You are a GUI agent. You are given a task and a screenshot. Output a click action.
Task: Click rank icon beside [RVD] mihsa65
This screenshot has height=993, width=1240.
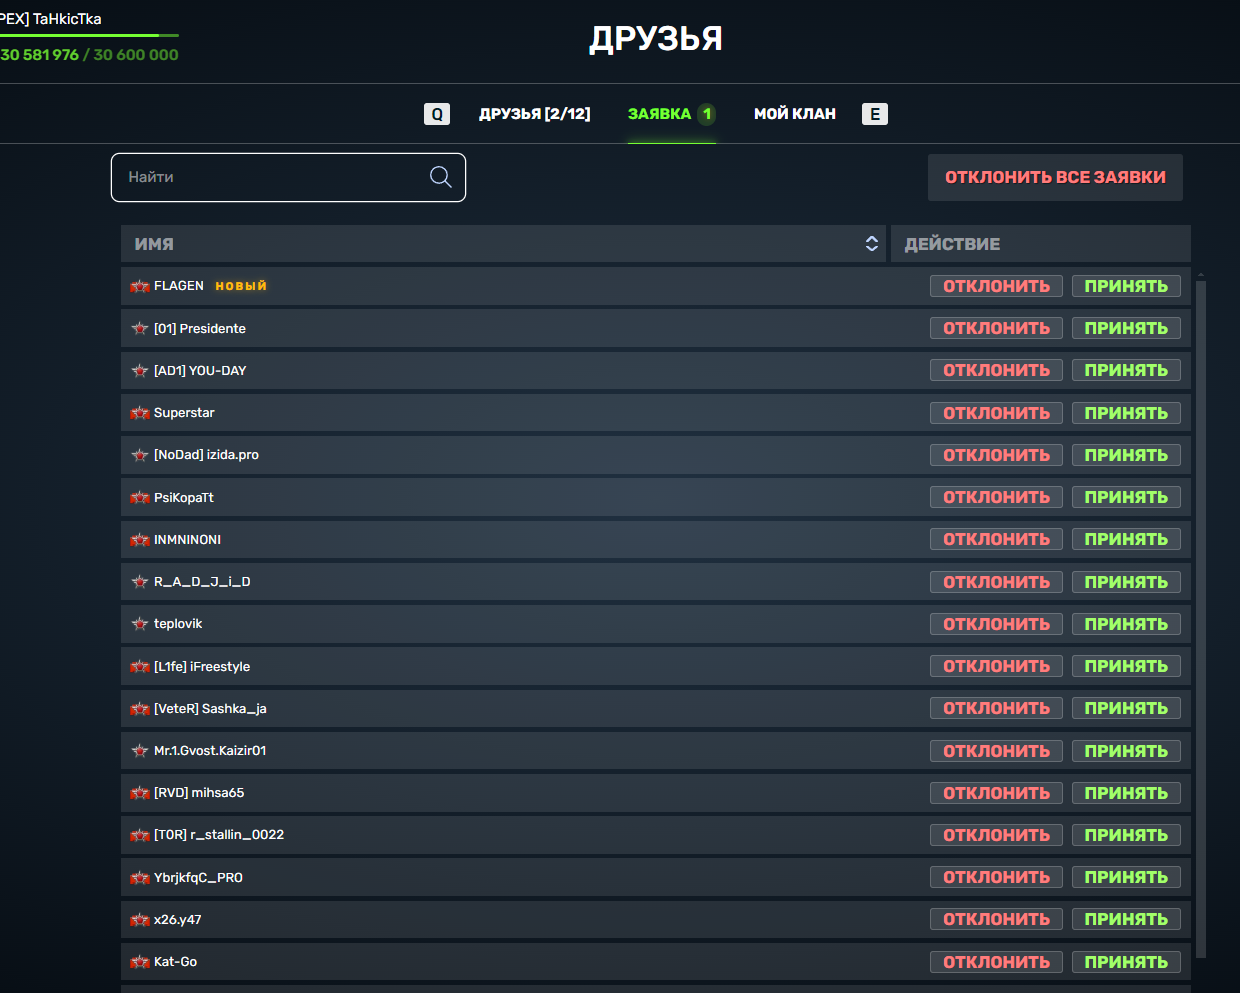pos(140,793)
